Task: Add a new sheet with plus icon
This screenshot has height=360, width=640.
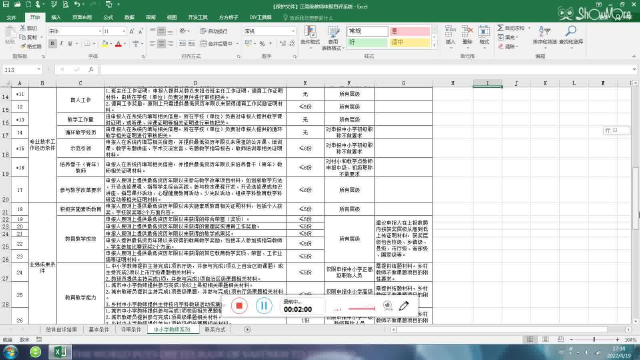Action: coord(247,329)
